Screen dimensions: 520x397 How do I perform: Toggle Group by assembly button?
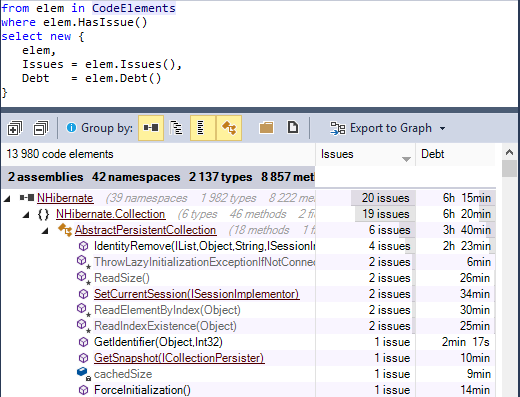151,128
